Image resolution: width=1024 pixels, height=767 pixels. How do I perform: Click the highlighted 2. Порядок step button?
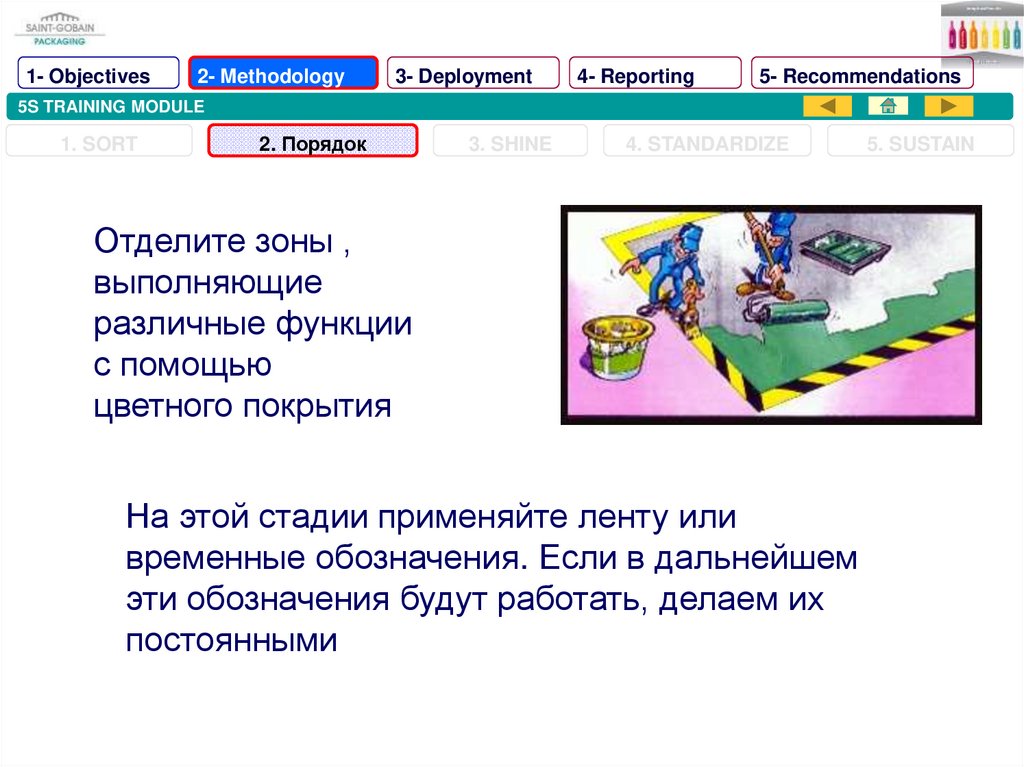click(x=312, y=143)
